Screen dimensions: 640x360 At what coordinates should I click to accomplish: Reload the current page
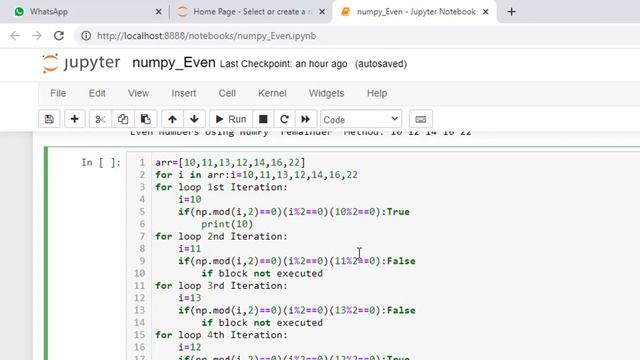(59, 36)
